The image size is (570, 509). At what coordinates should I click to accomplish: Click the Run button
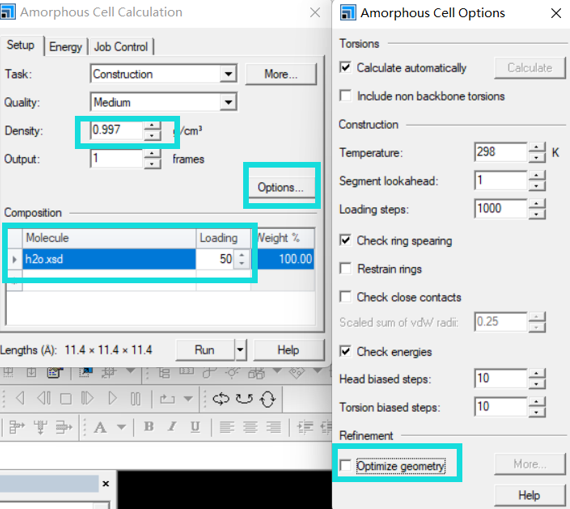point(205,350)
